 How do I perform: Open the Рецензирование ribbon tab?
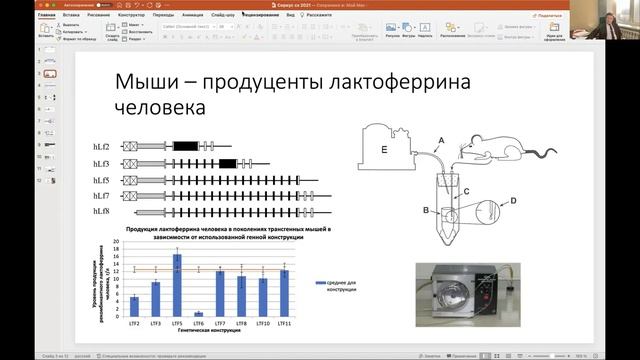[x=260, y=15]
